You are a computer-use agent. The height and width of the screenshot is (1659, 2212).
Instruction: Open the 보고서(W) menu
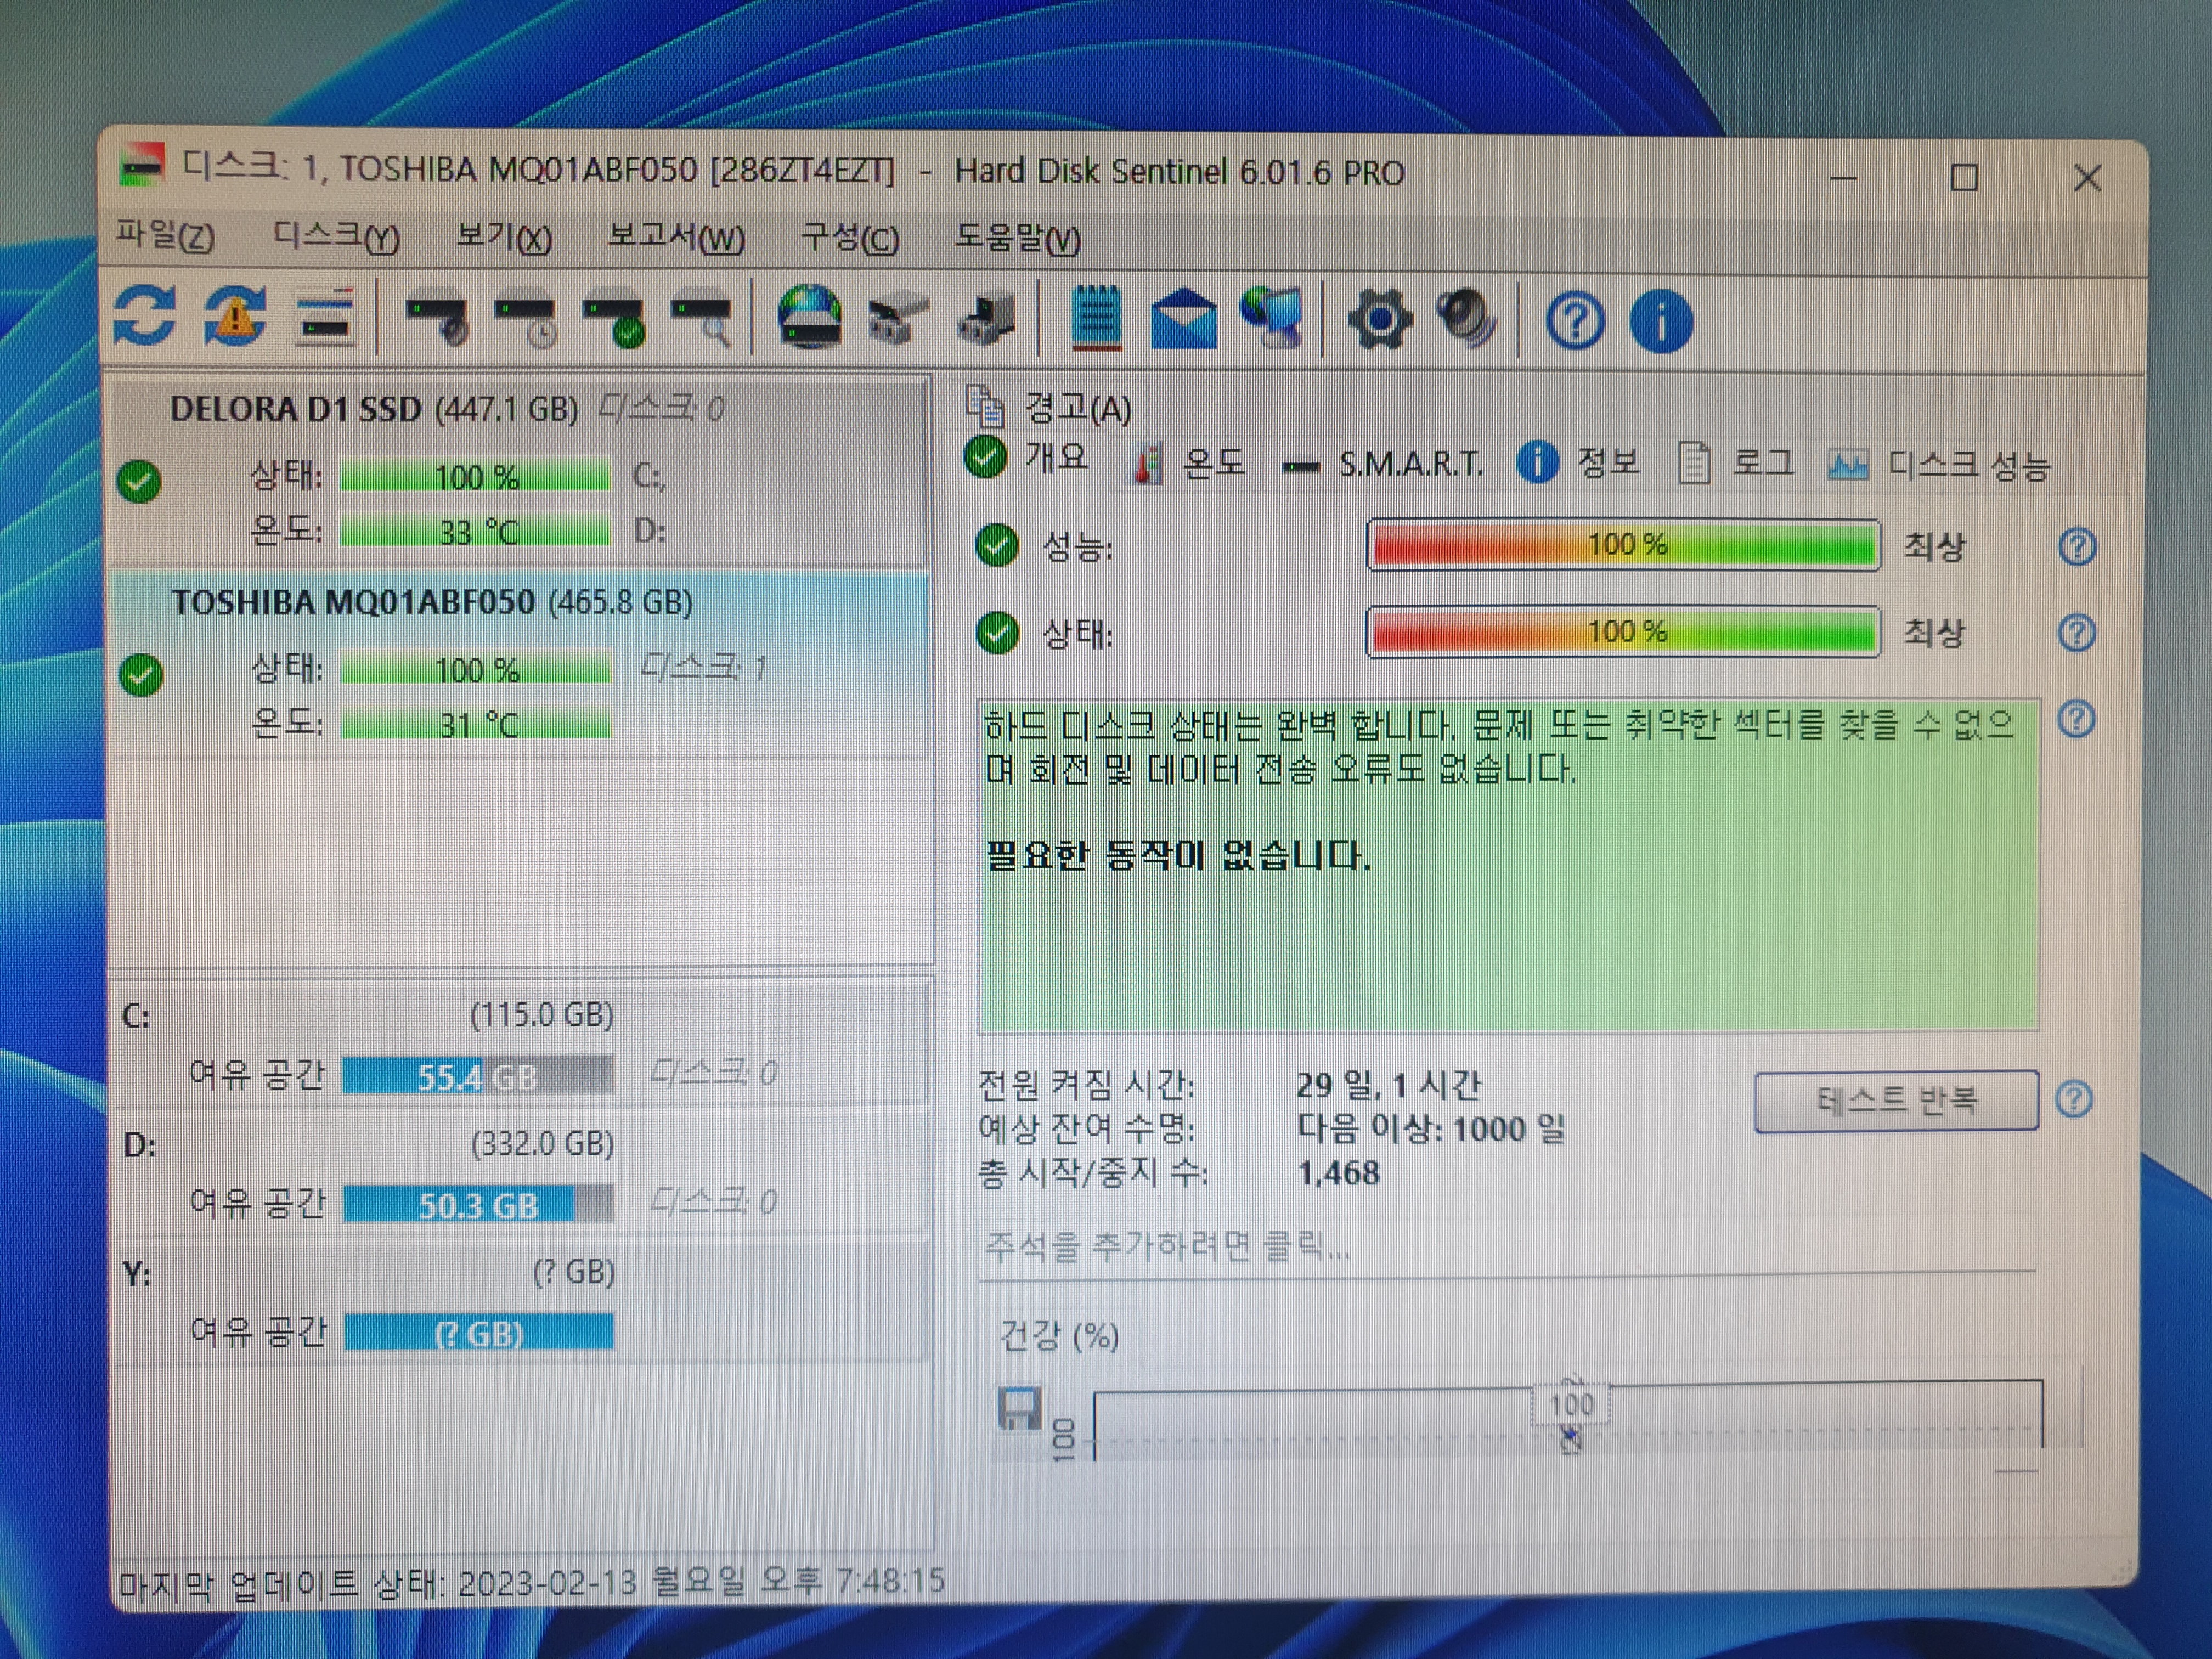(x=676, y=238)
